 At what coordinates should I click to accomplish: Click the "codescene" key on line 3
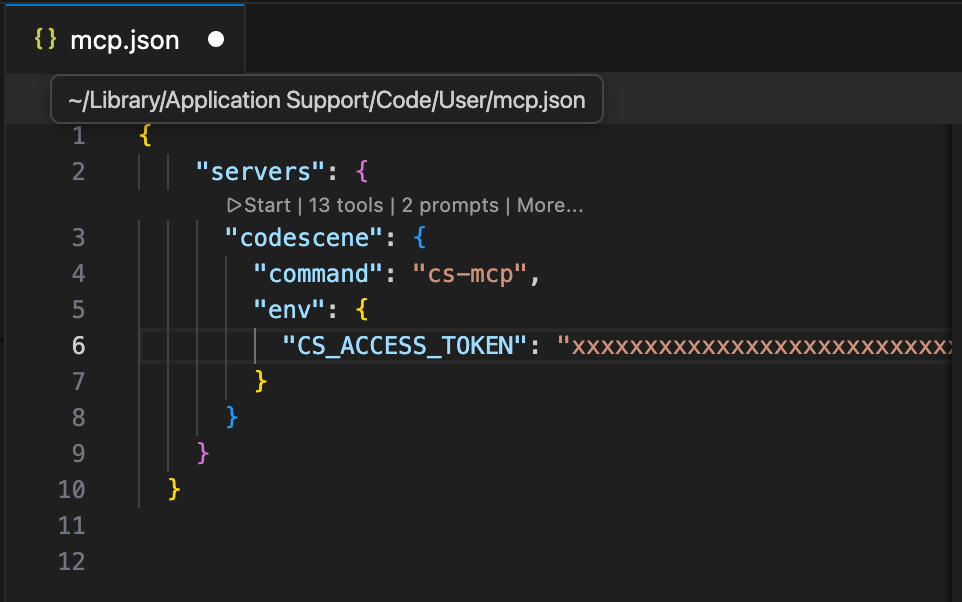pyautogui.click(x=304, y=237)
